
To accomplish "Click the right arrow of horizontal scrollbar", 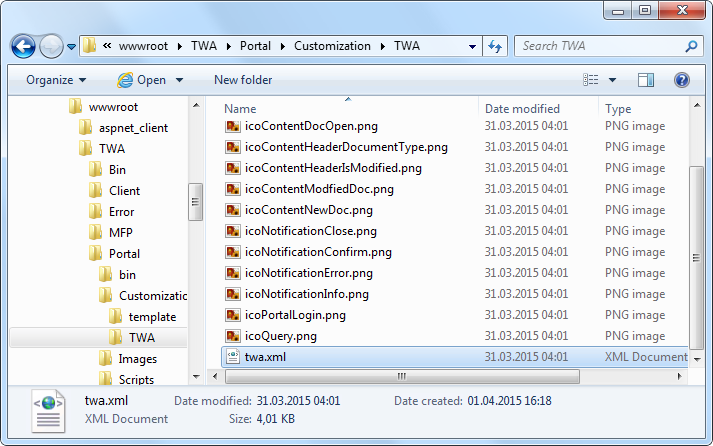I will coord(679,376).
